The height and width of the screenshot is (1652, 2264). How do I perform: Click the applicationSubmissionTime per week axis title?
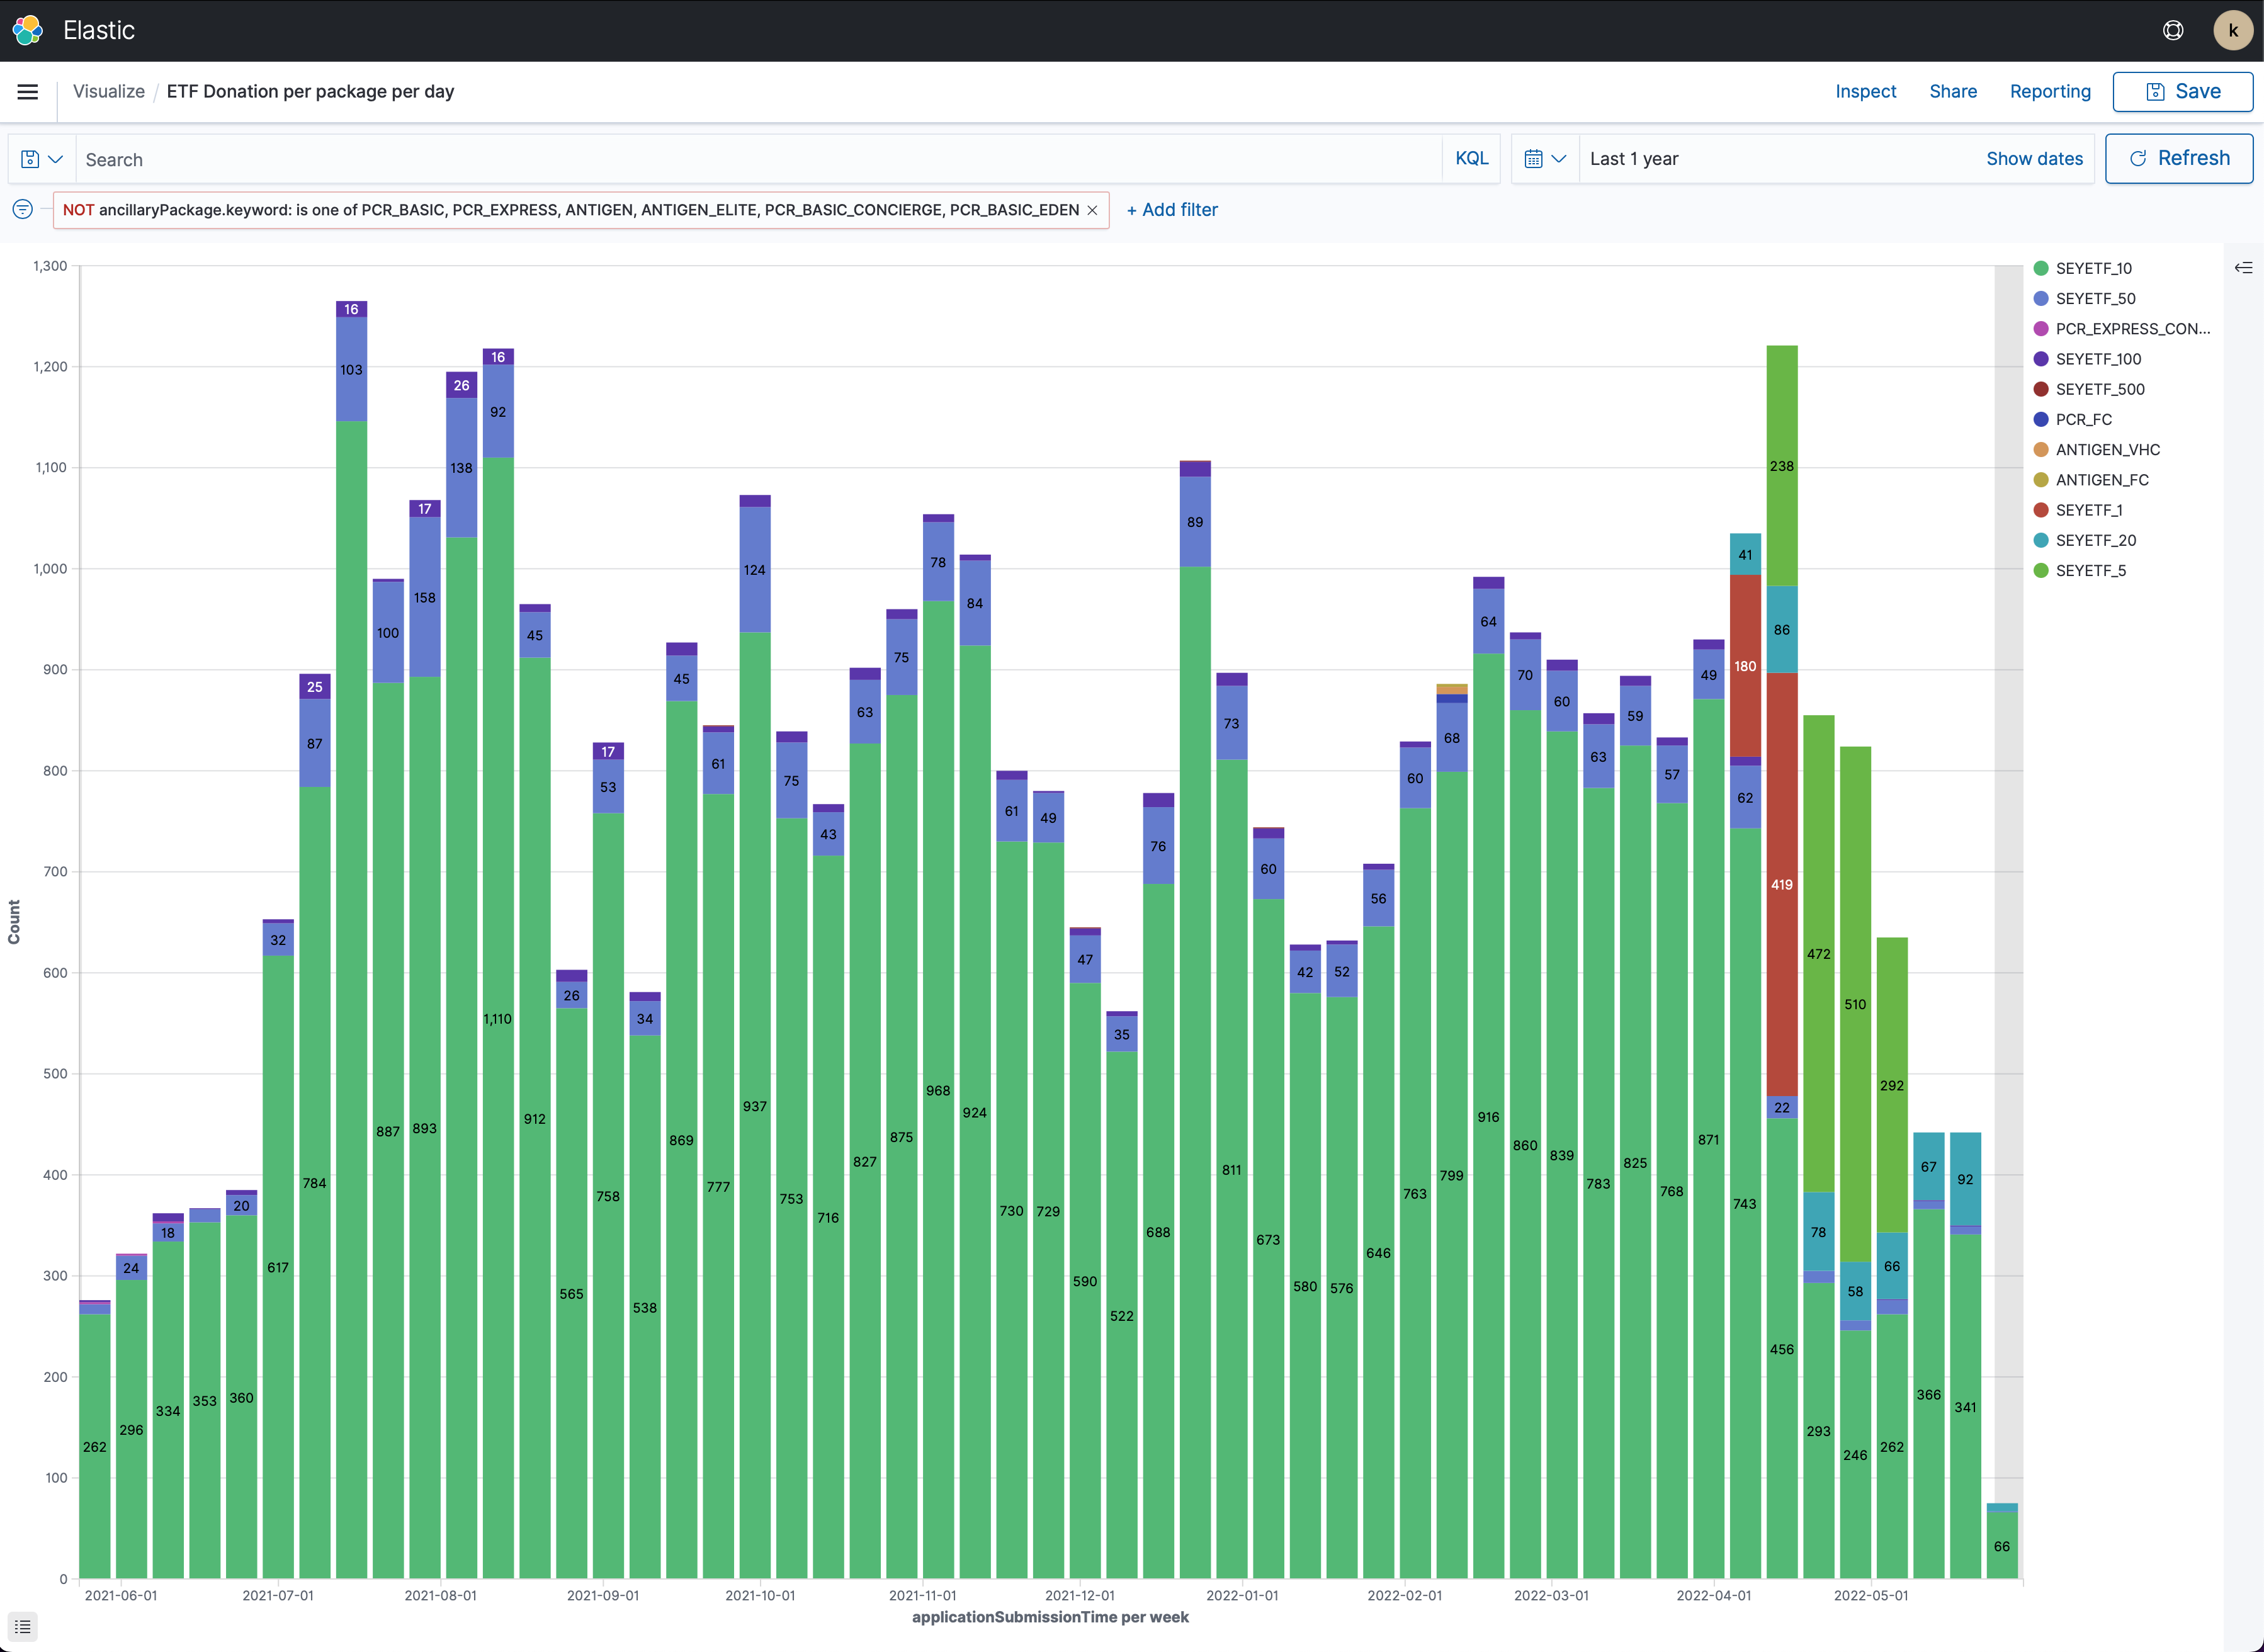click(1050, 1617)
